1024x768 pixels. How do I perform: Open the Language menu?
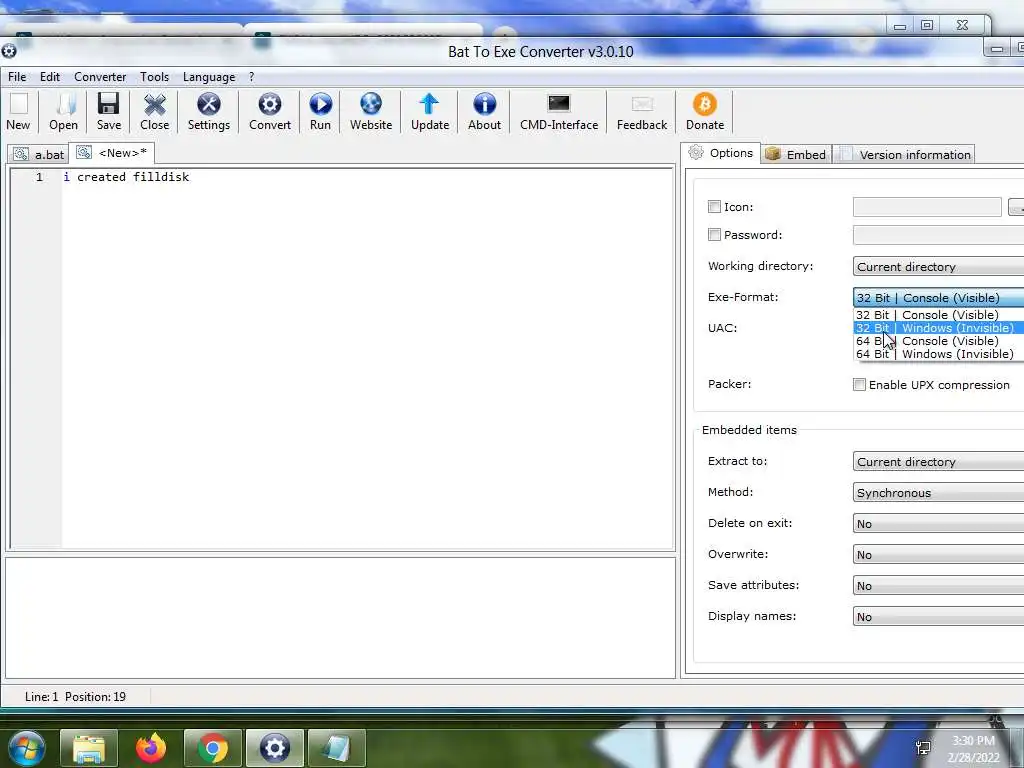click(x=209, y=77)
